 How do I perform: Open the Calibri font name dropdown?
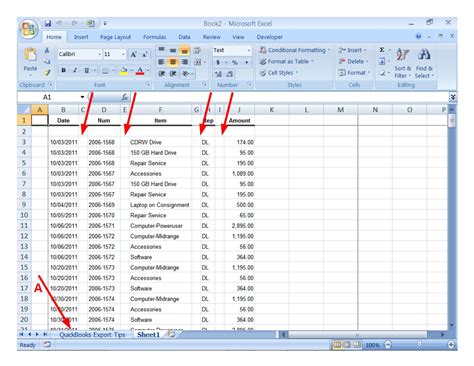(x=99, y=54)
